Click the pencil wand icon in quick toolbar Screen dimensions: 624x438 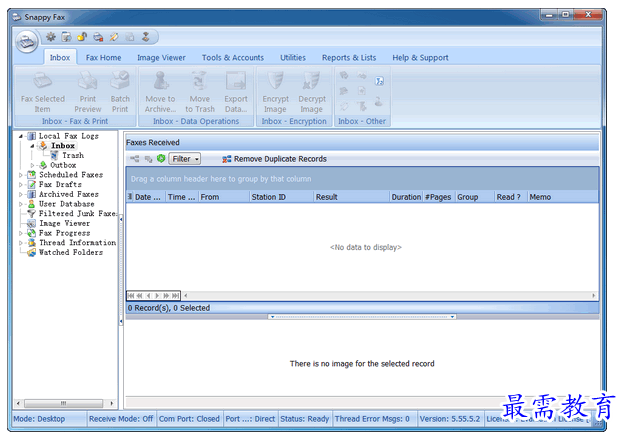[x=114, y=37]
